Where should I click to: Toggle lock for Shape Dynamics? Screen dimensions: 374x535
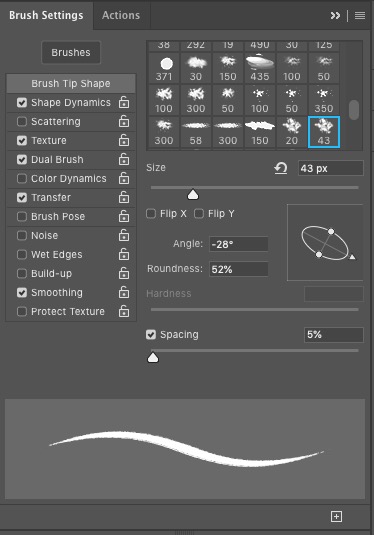tap(124, 102)
